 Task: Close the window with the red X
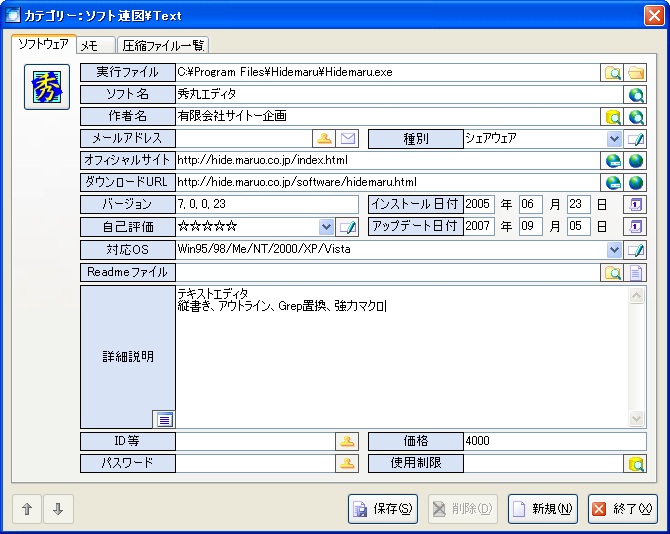click(654, 15)
